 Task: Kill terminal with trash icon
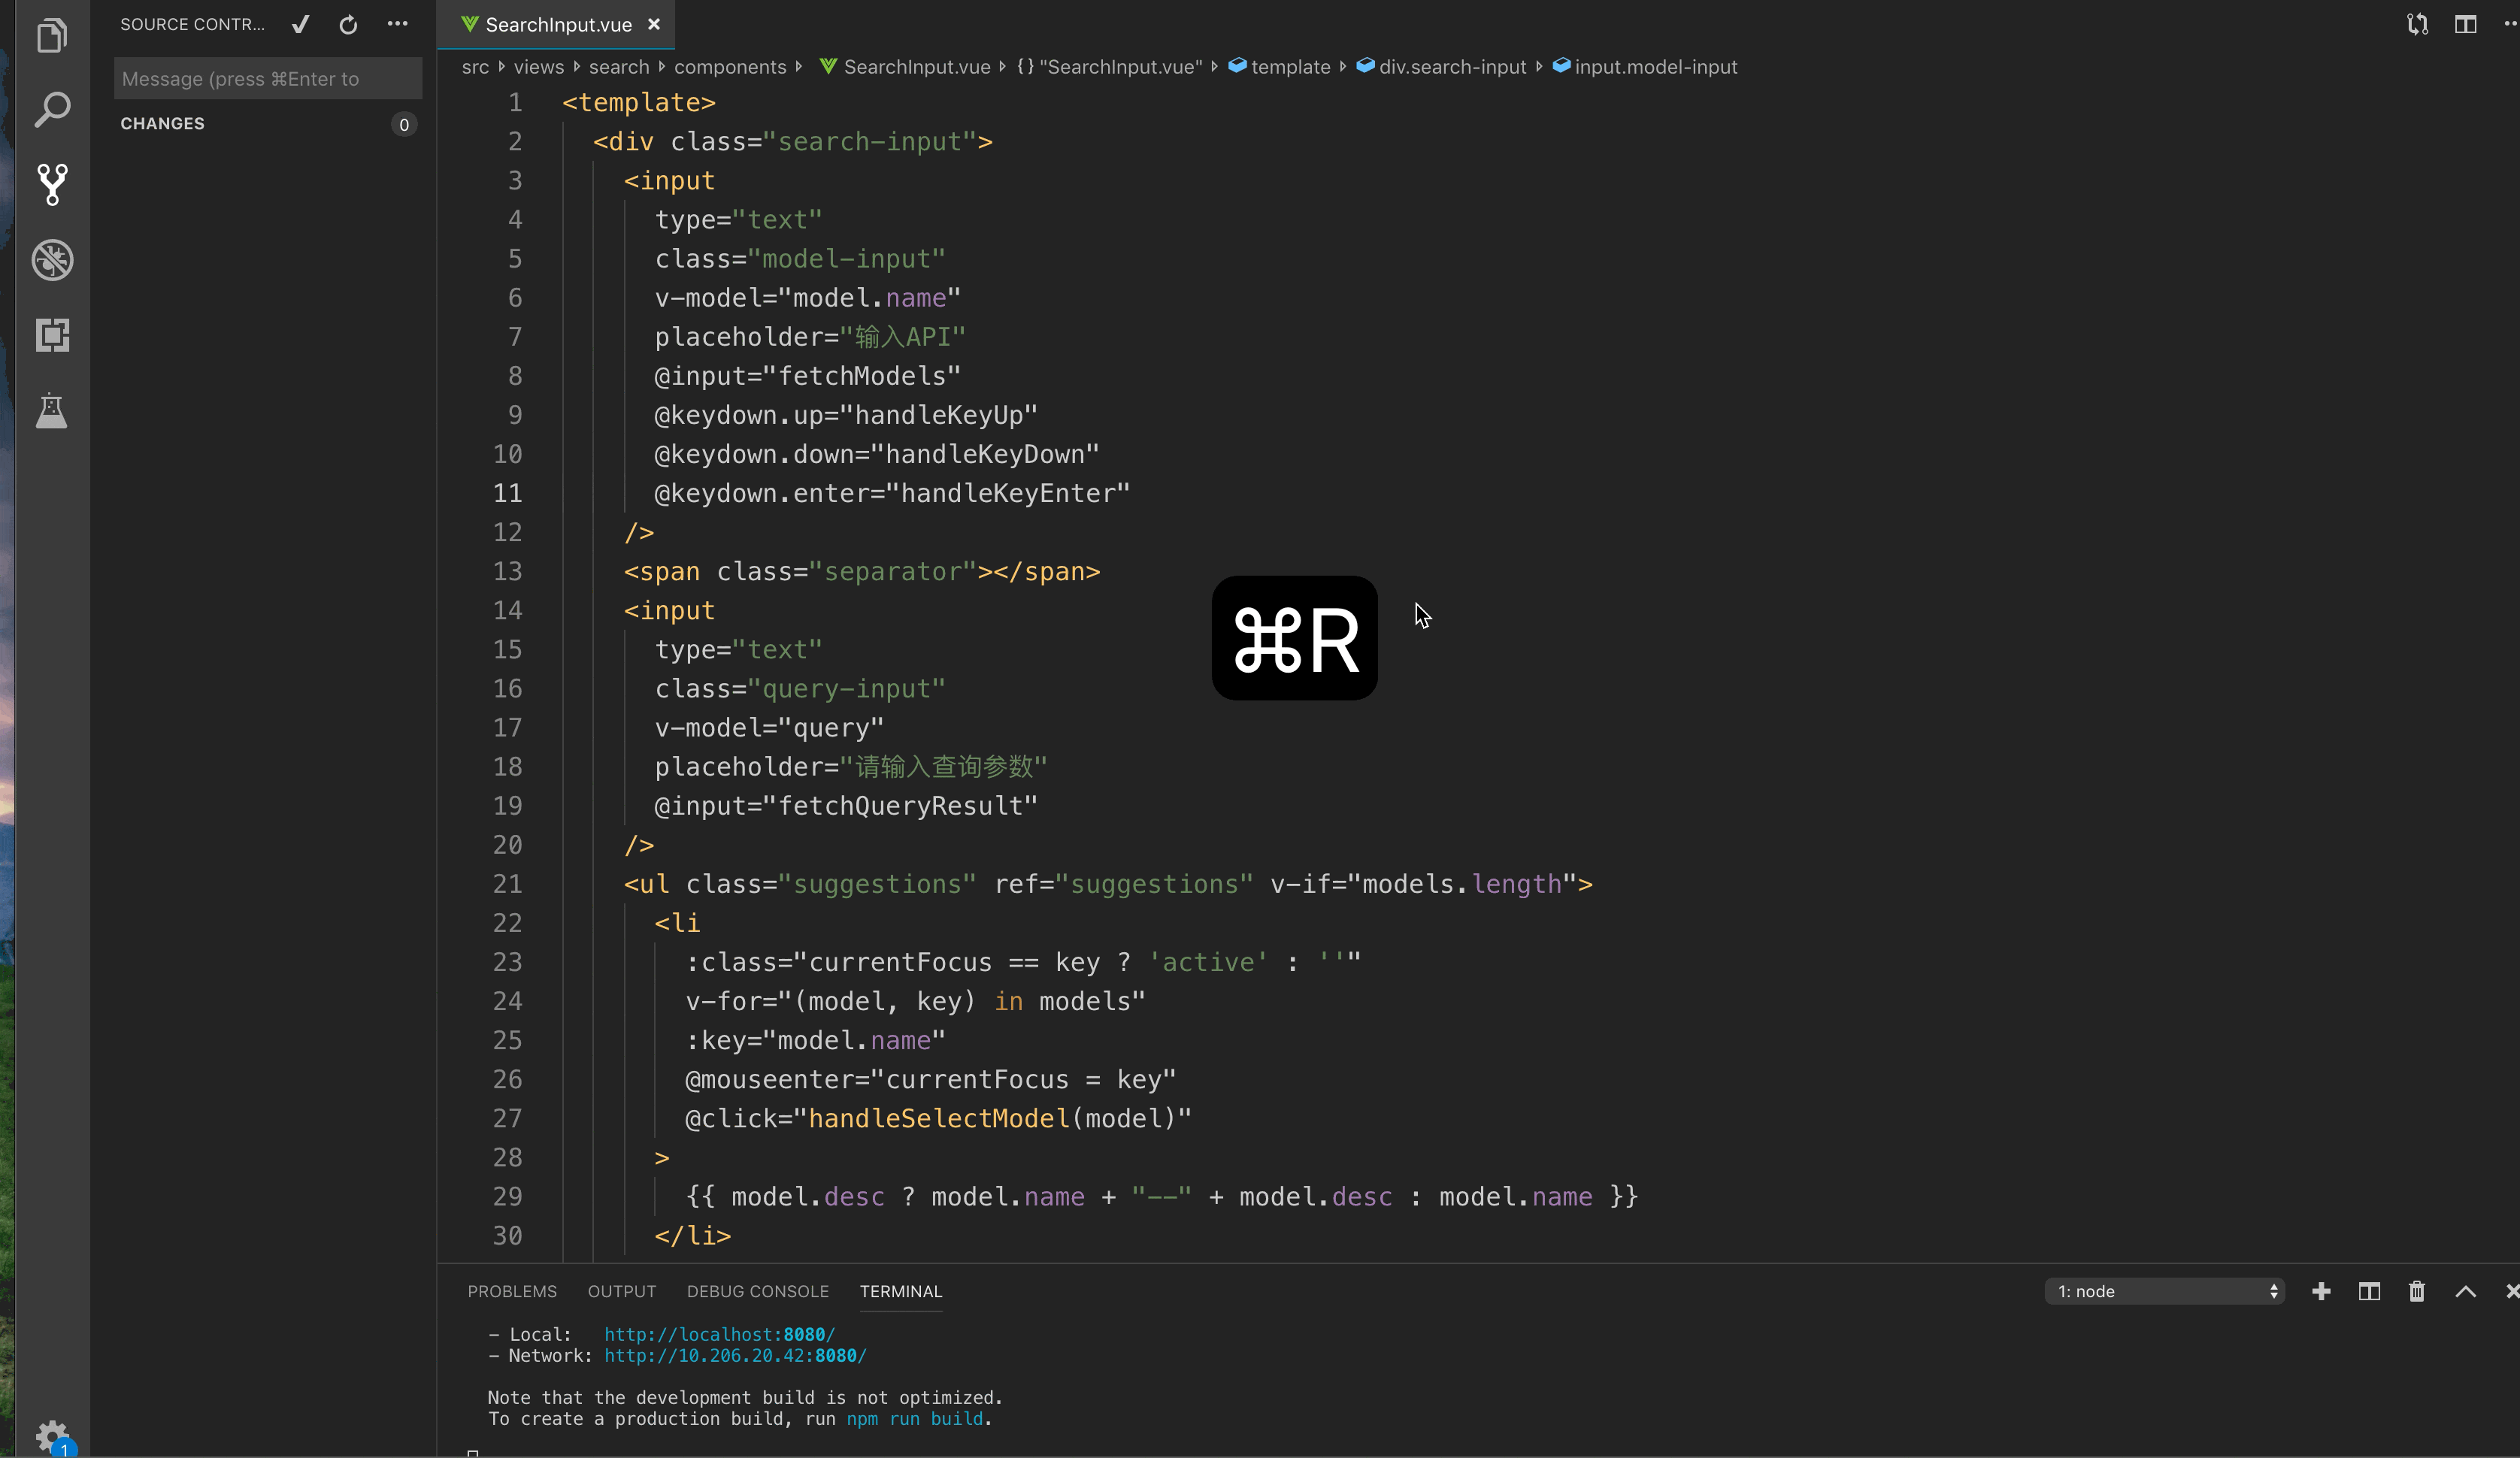(x=2417, y=1291)
